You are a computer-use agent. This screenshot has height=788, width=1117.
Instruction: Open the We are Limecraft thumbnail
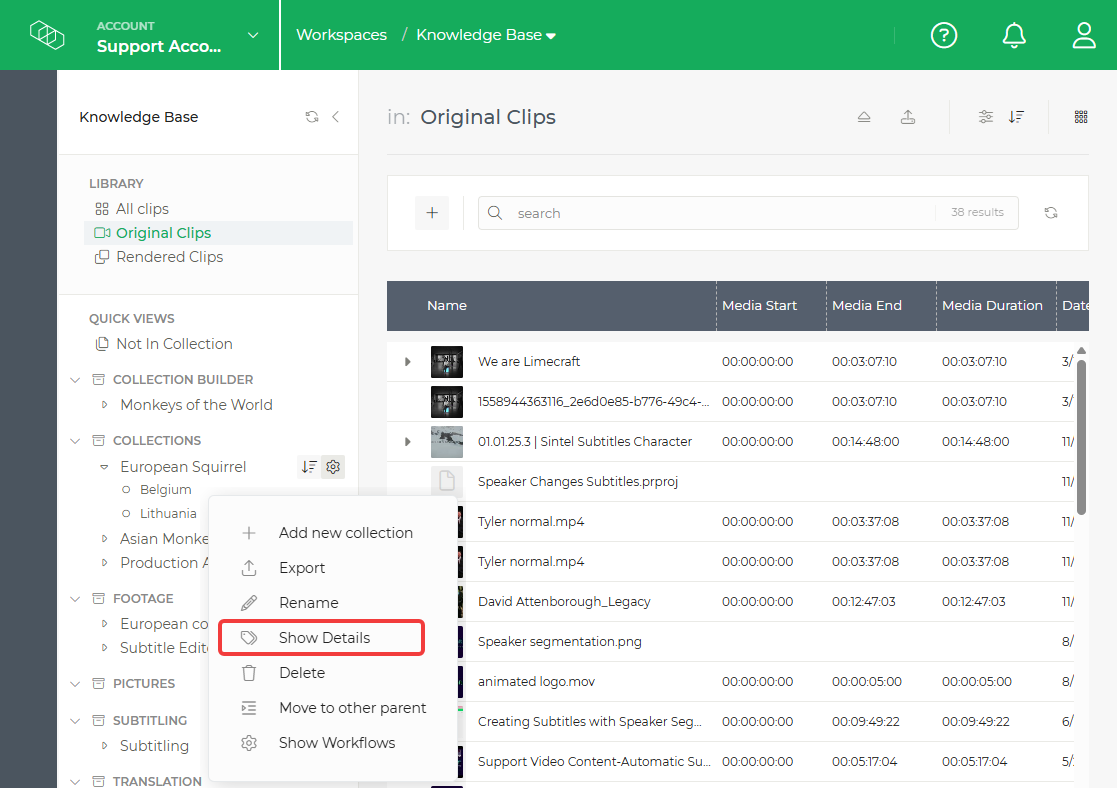pos(447,361)
